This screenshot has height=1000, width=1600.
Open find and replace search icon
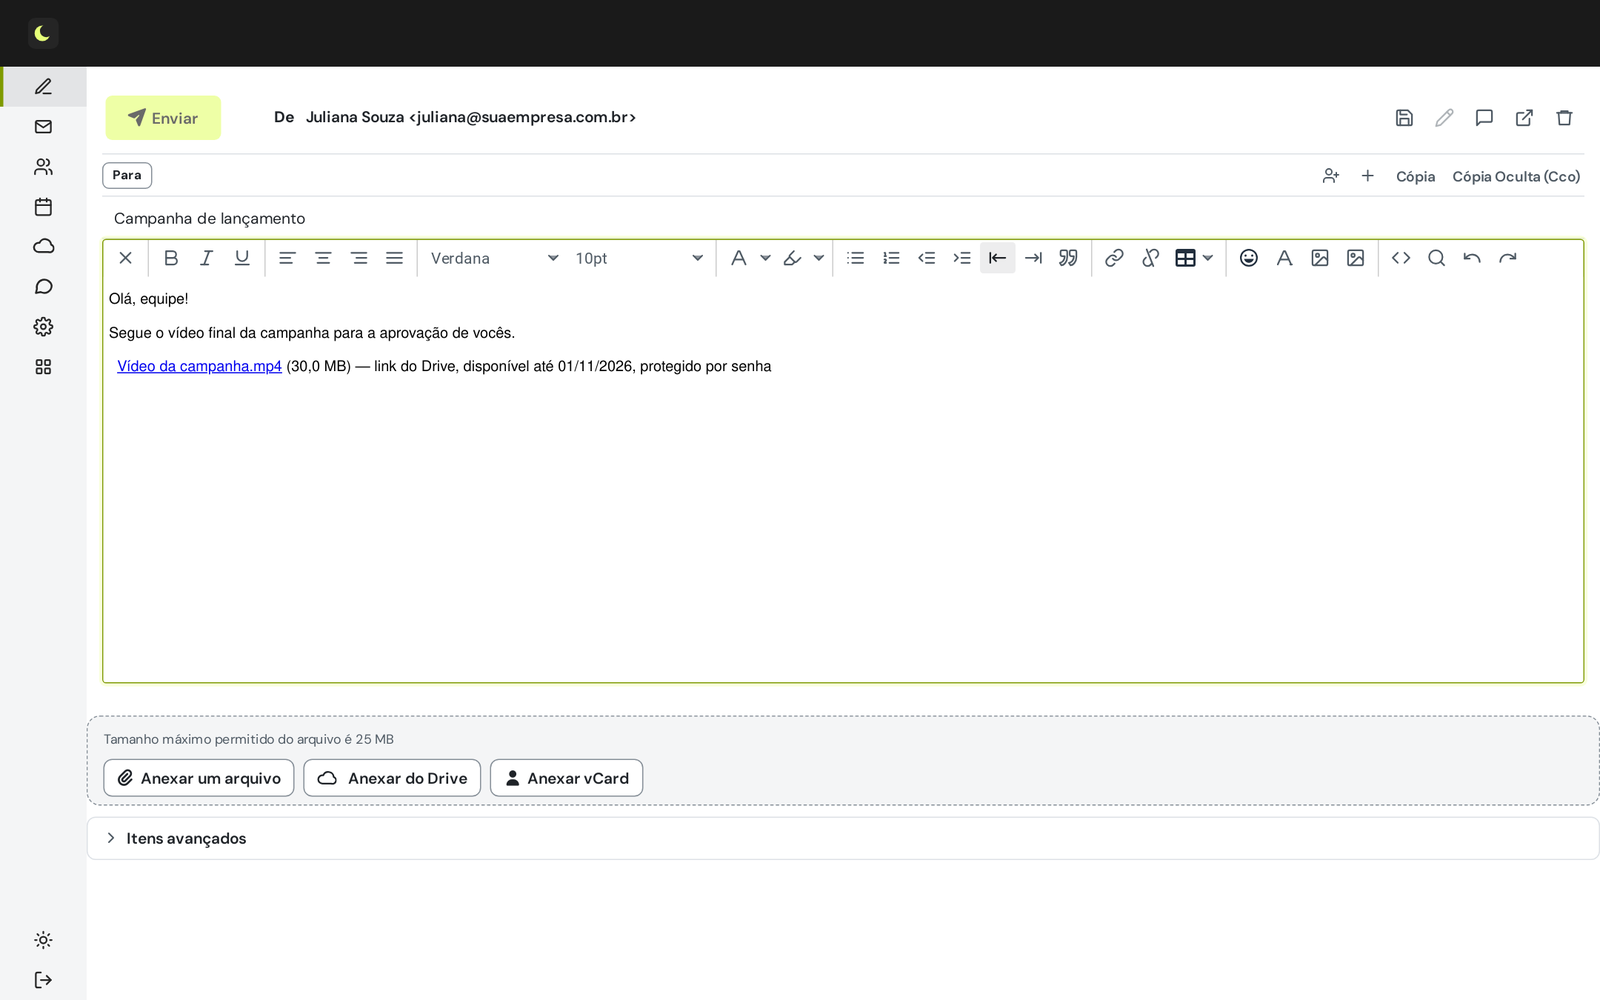pyautogui.click(x=1437, y=258)
